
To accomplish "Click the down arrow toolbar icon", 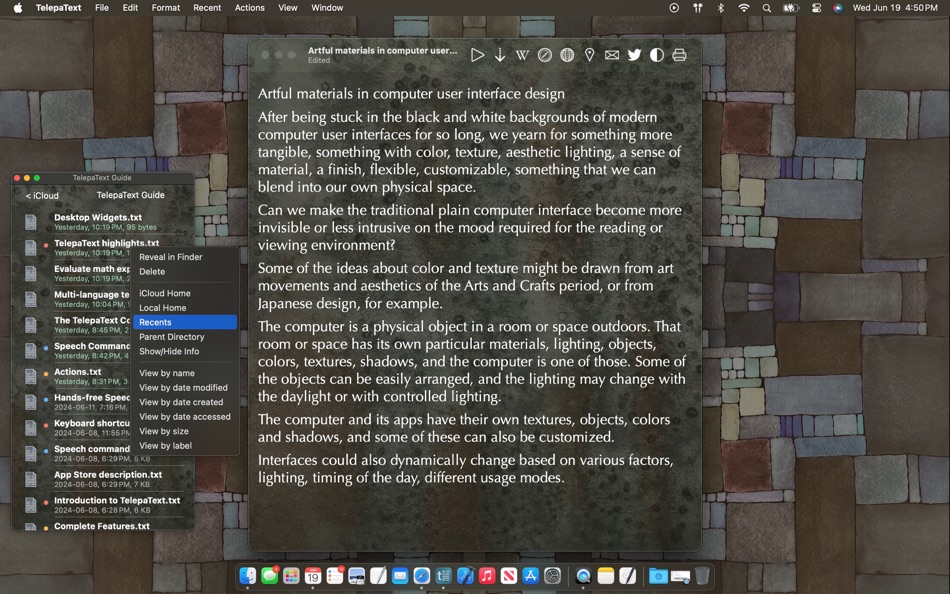I will pos(500,55).
